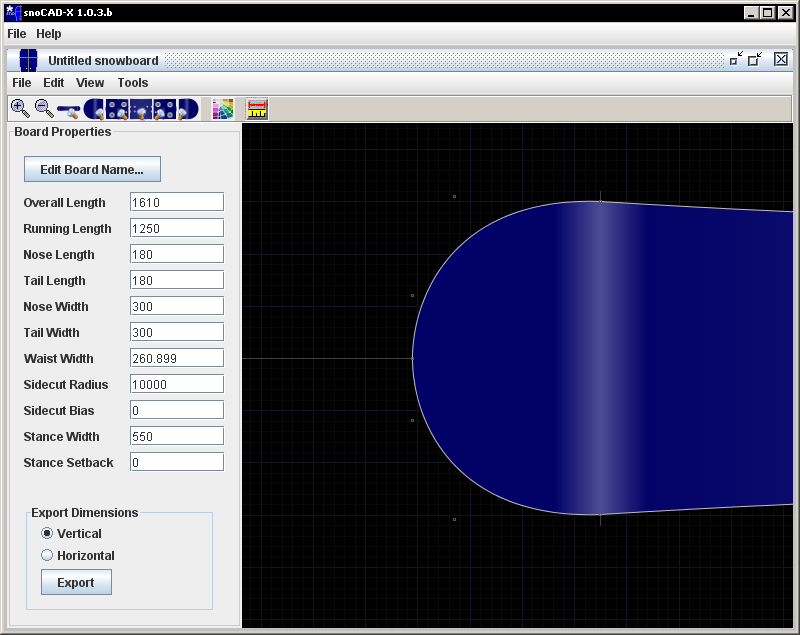Focus the Overall Length input field
Viewport: 800px width, 635px height.
coord(176,202)
